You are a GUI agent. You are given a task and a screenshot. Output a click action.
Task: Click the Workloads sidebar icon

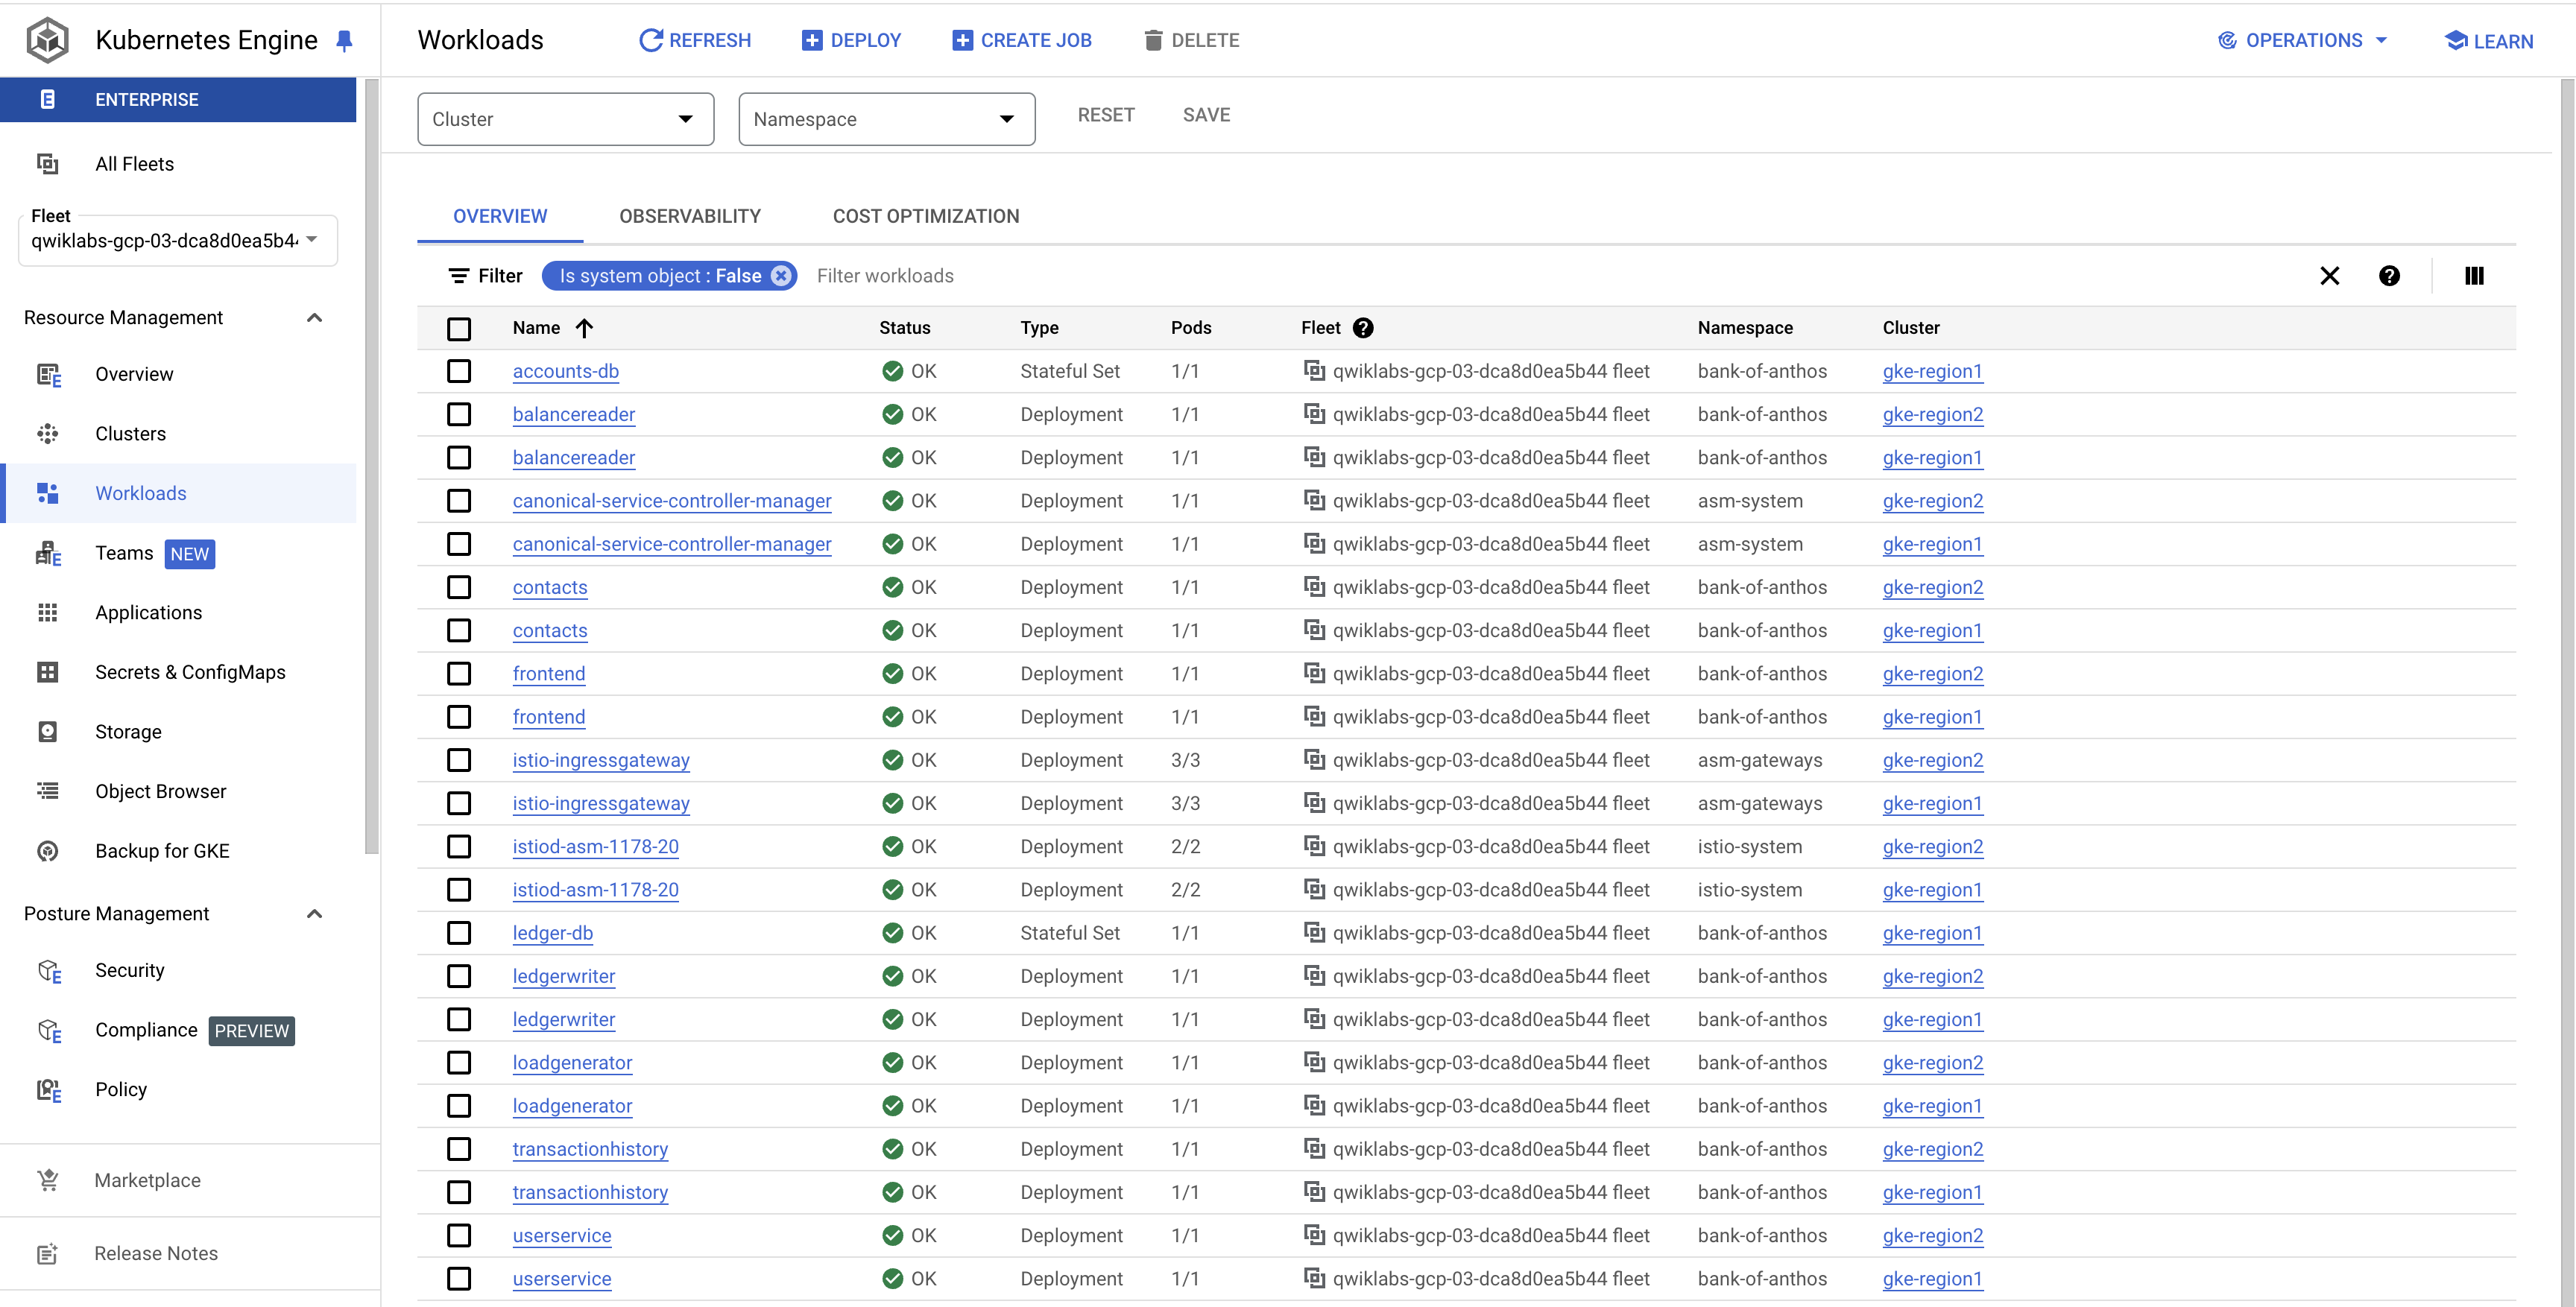pos(47,493)
